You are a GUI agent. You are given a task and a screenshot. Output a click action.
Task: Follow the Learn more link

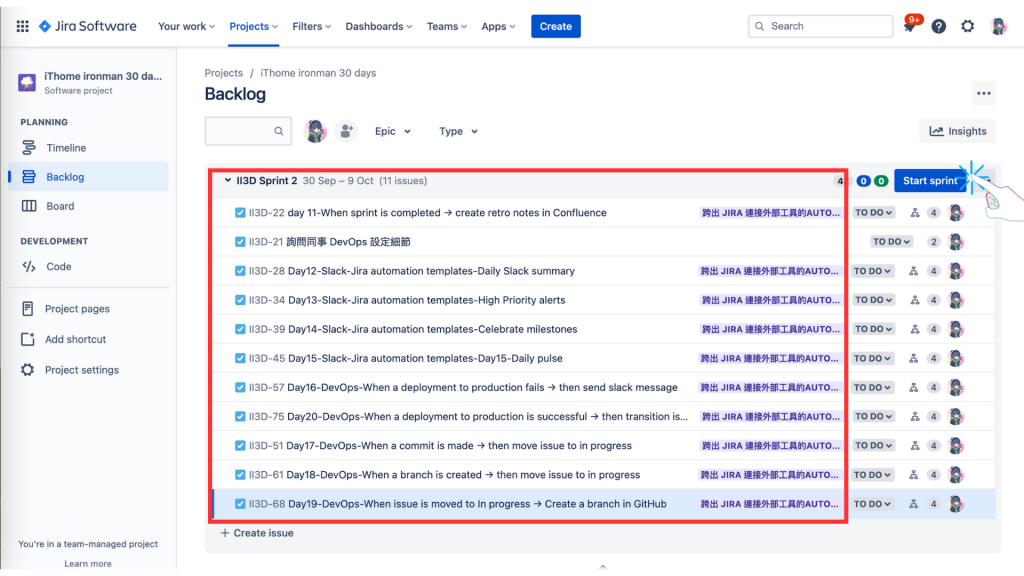(x=88, y=564)
